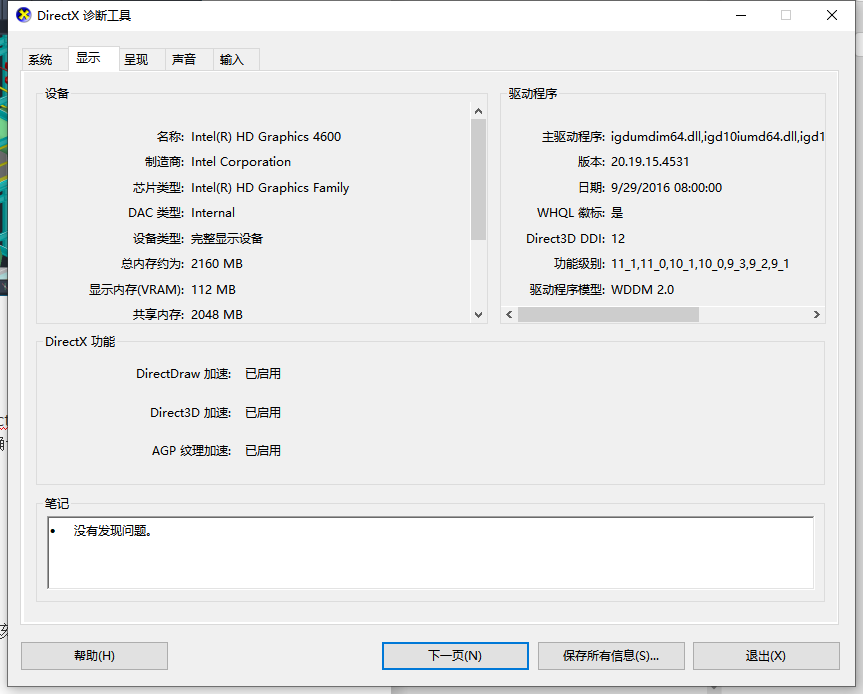The width and height of the screenshot is (863, 694).
Task: Click the 退出(X) button
Action: [766, 655]
